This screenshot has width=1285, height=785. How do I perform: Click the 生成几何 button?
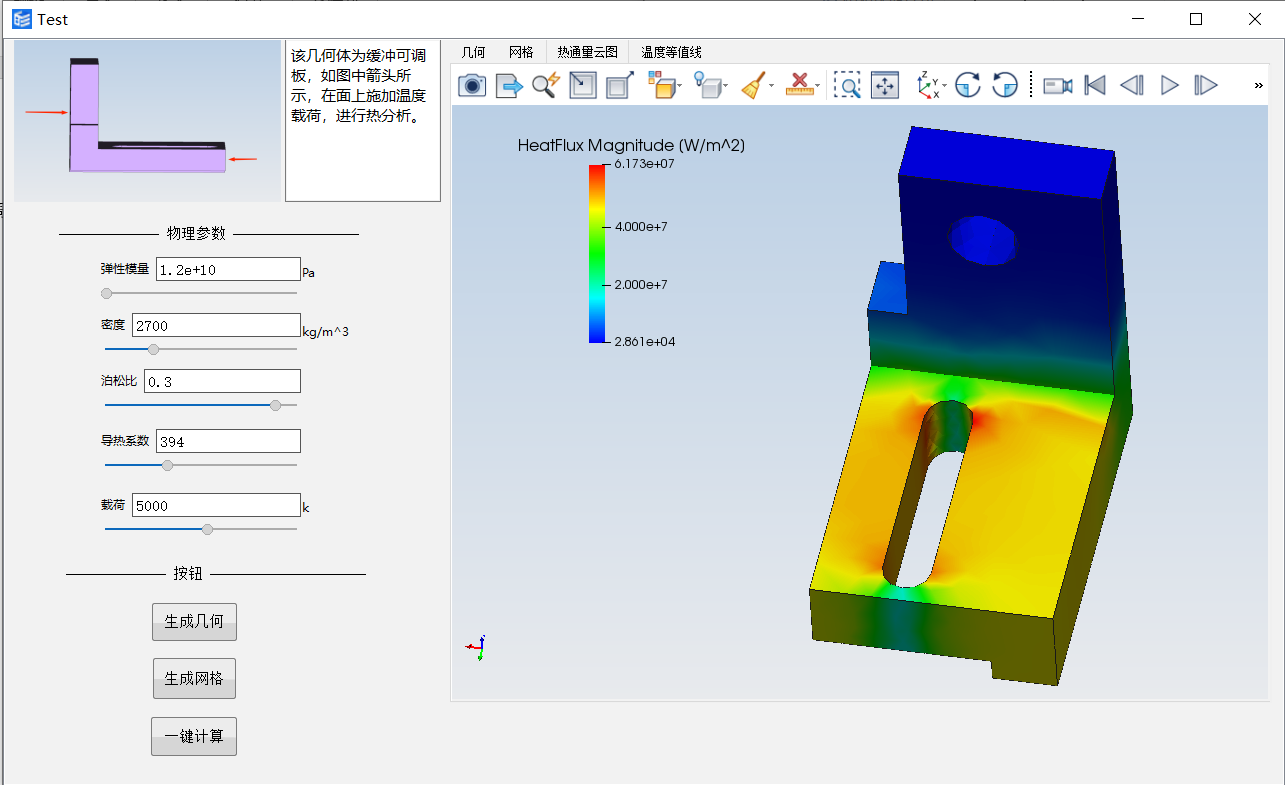pos(194,622)
